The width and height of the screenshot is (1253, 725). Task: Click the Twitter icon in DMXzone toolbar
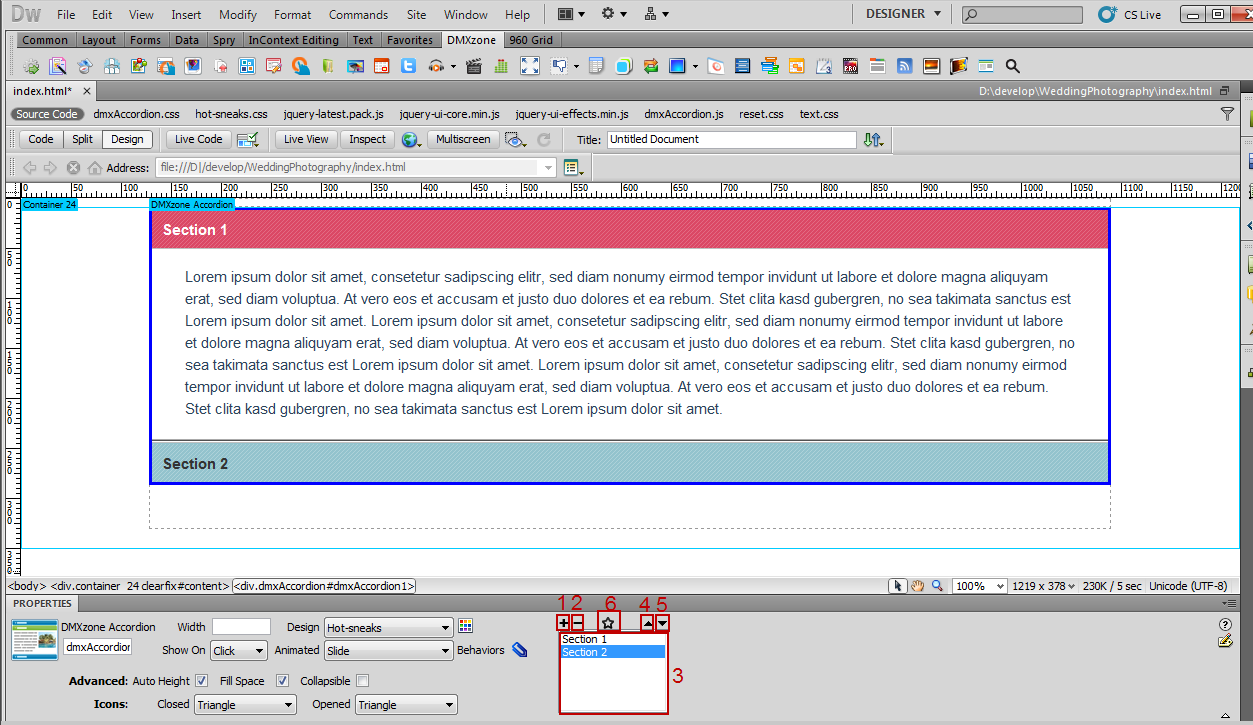click(408, 66)
